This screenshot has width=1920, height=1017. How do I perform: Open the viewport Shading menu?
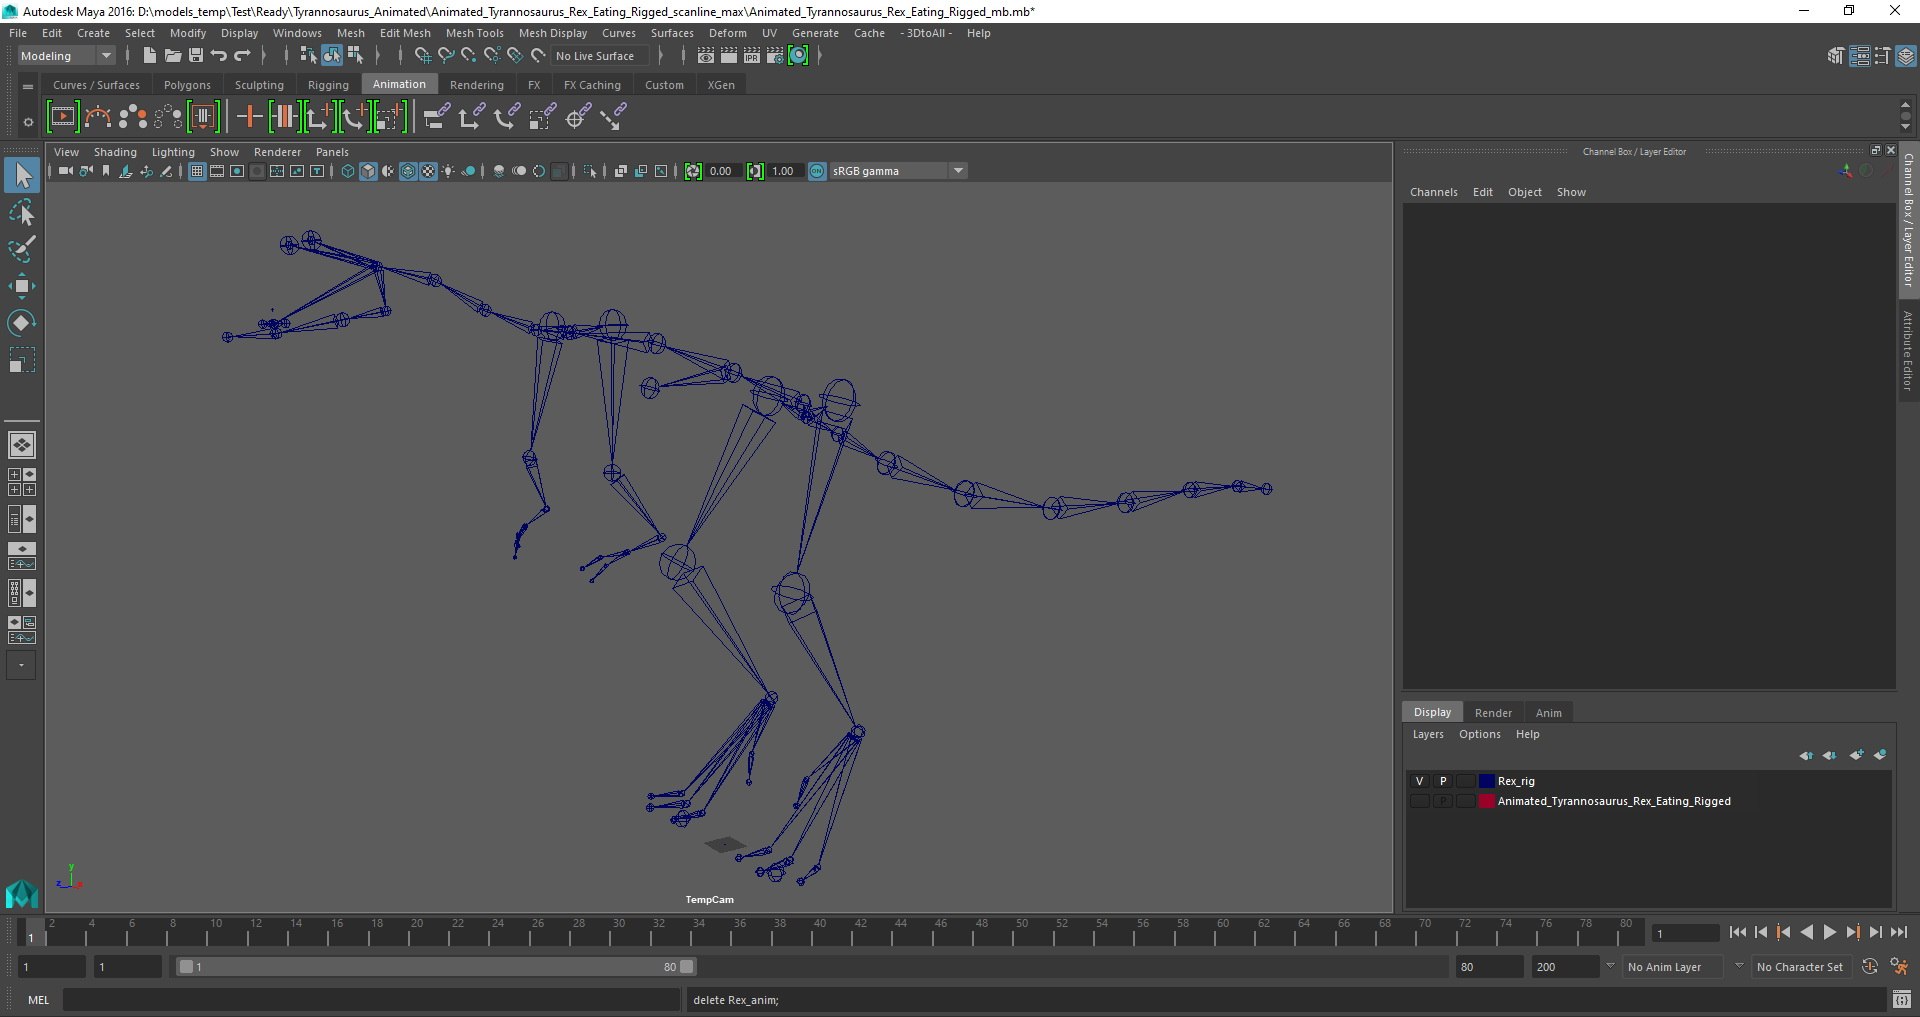115,152
